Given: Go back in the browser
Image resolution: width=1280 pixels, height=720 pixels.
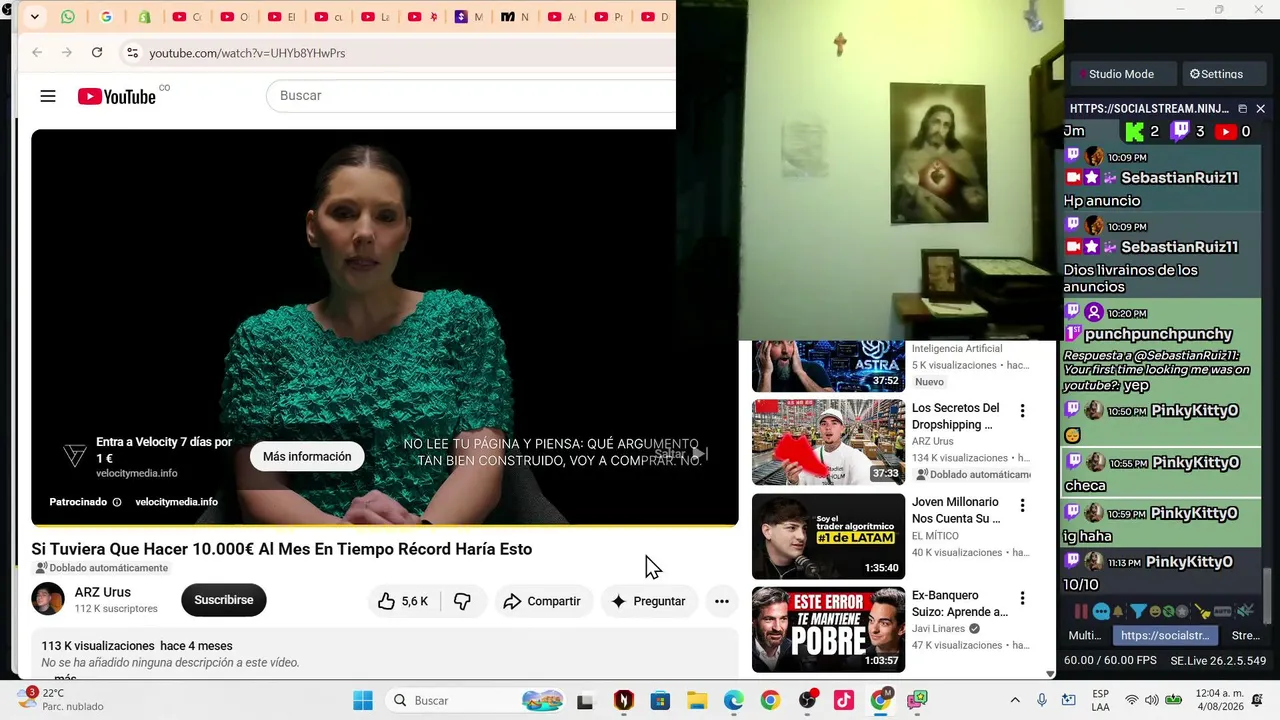Looking at the screenshot, I should click(x=37, y=52).
